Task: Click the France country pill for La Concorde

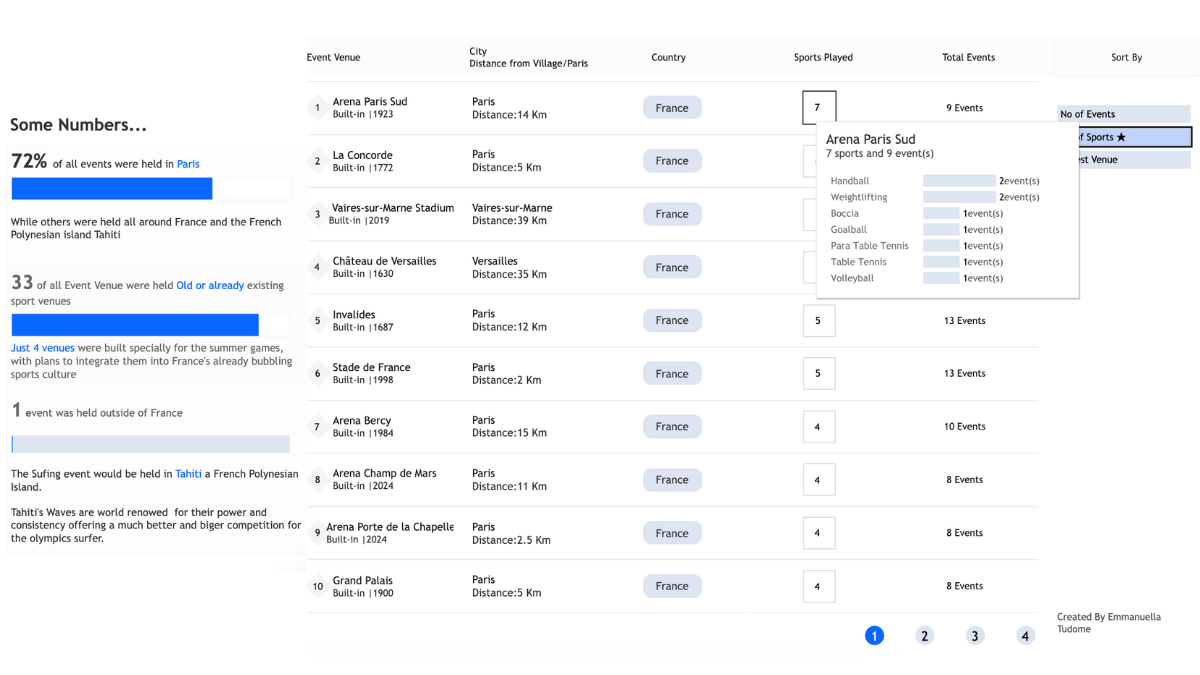Action: (672, 160)
